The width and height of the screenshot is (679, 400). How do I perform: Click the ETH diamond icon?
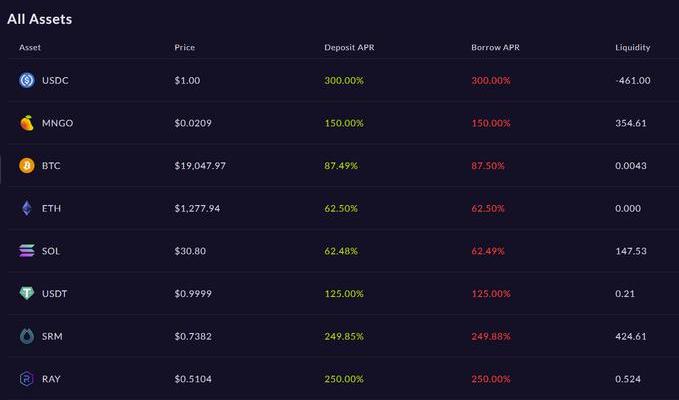(x=27, y=208)
